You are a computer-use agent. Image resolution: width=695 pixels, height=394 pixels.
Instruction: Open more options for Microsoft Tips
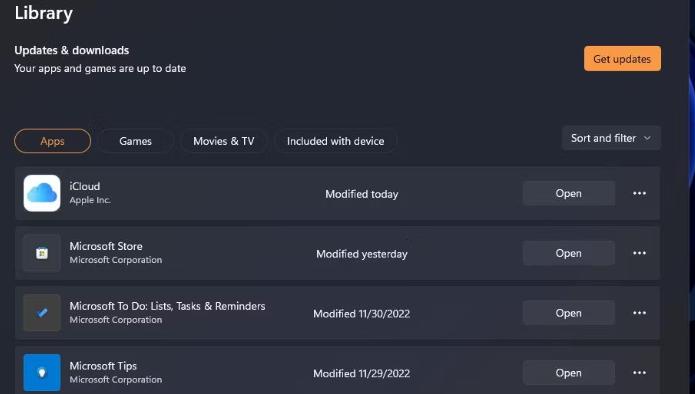[x=639, y=373]
